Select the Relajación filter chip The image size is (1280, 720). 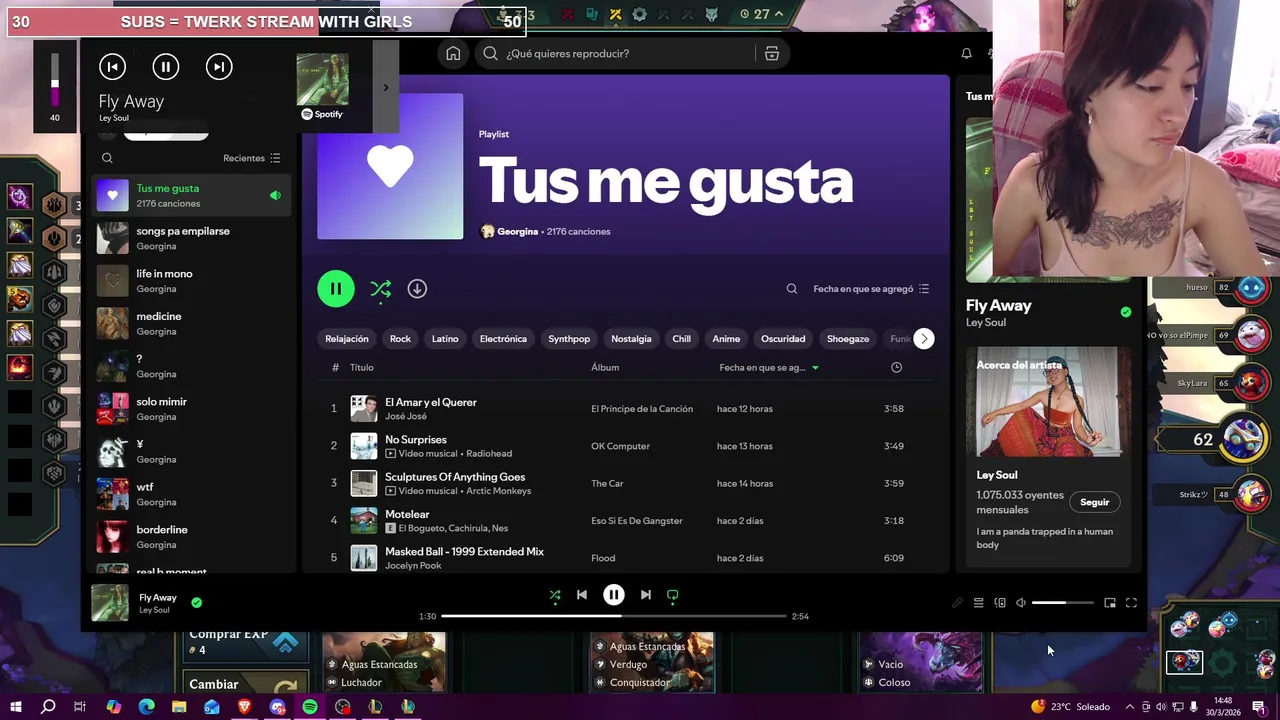pos(347,339)
